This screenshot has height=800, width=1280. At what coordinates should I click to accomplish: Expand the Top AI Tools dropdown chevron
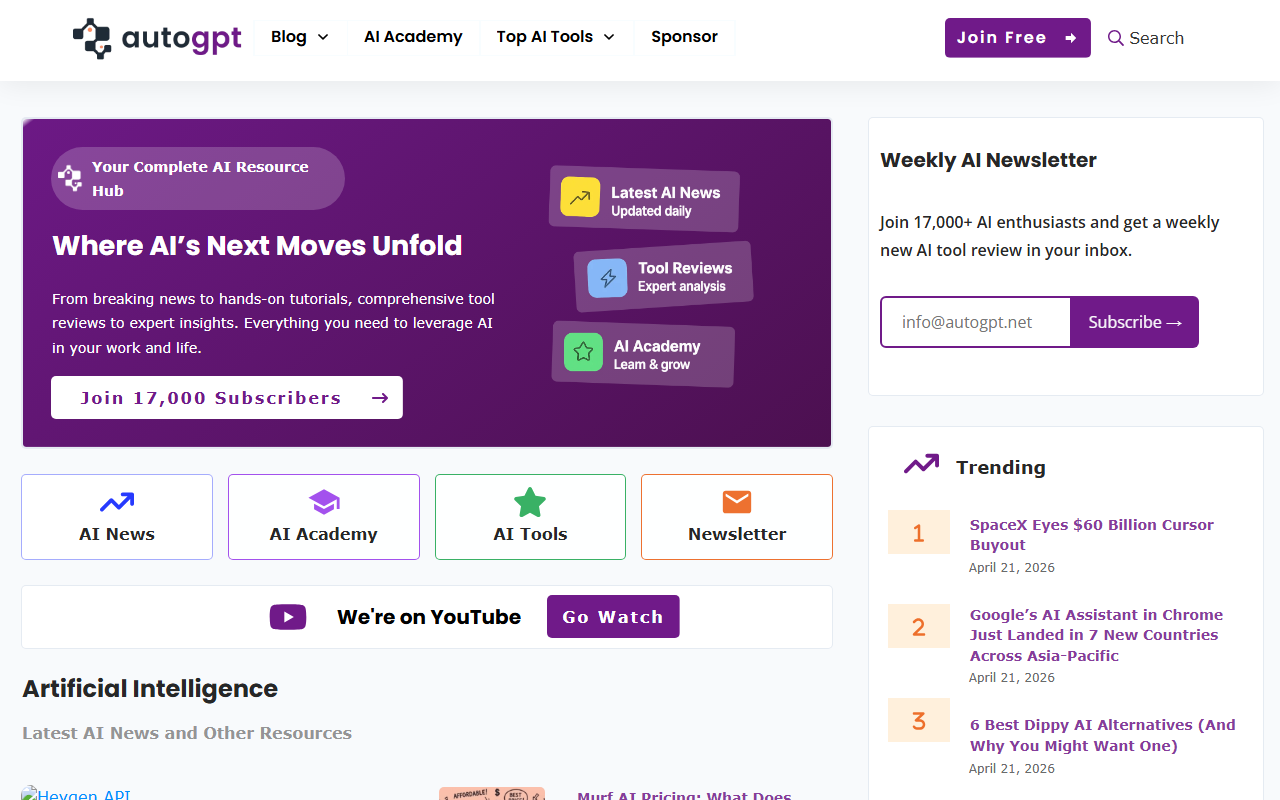(x=609, y=37)
